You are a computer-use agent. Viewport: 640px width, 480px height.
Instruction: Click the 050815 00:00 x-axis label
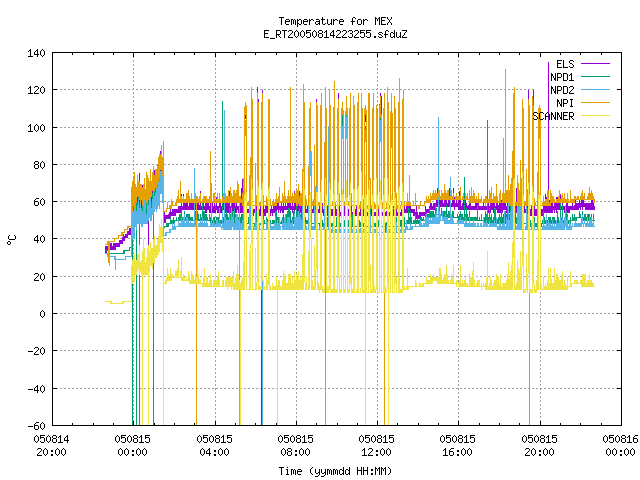tap(133, 446)
